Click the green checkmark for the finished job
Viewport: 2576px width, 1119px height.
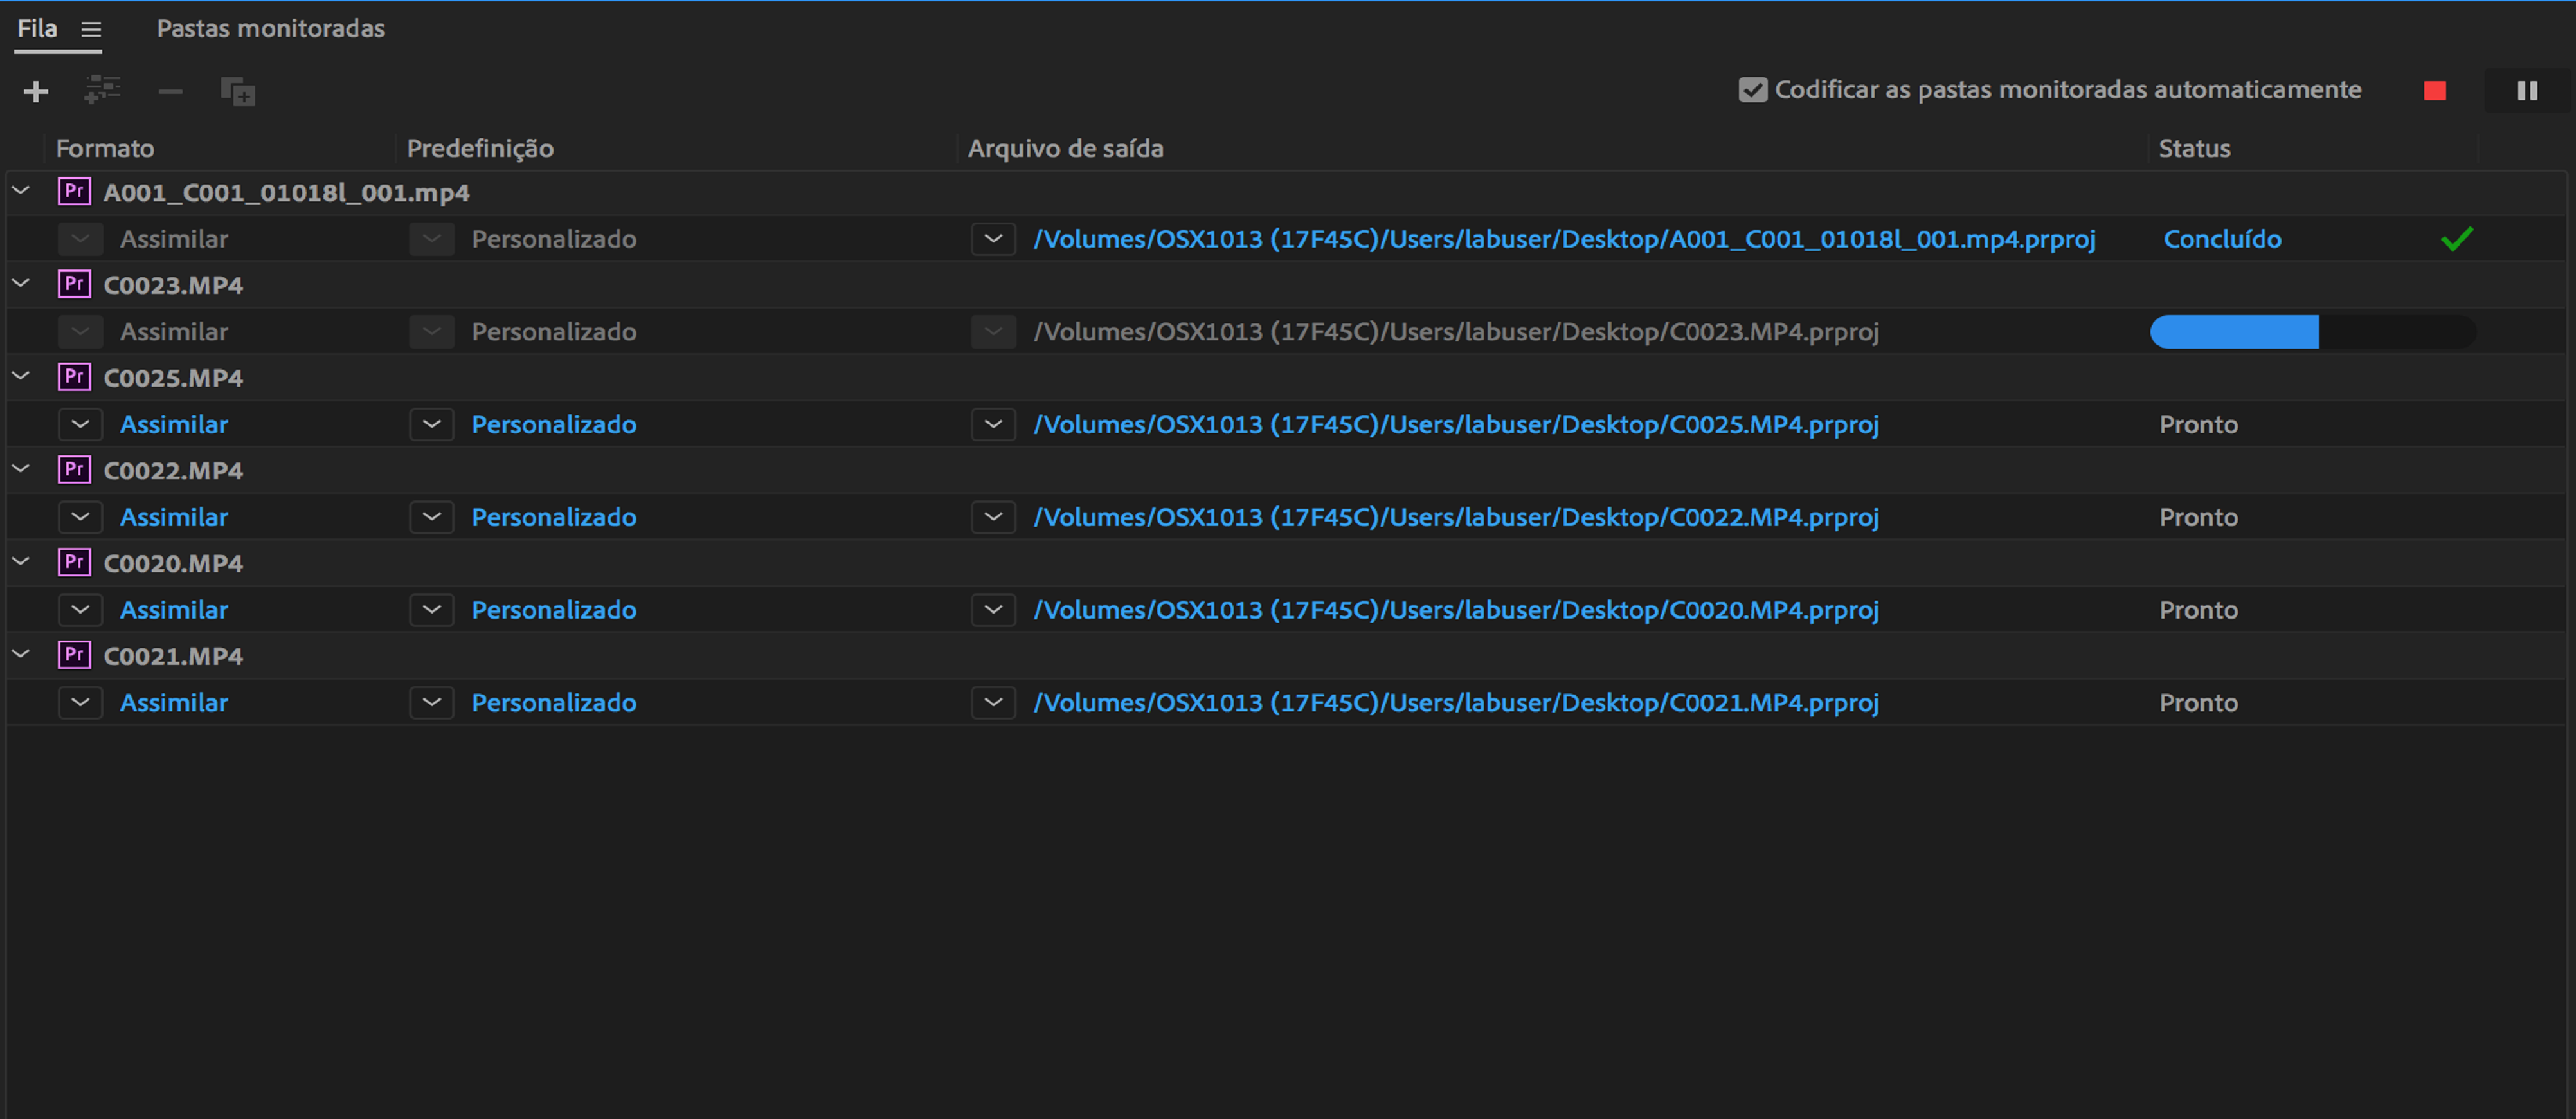pyautogui.click(x=2456, y=239)
